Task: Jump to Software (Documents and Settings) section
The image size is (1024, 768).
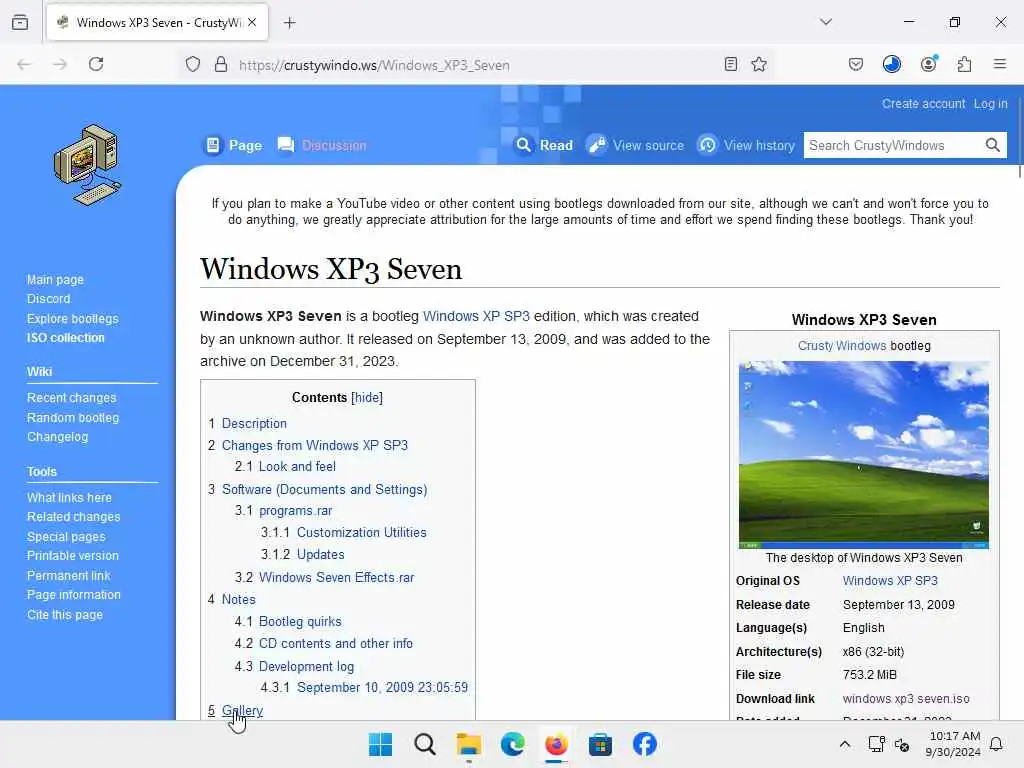Action: (325, 489)
